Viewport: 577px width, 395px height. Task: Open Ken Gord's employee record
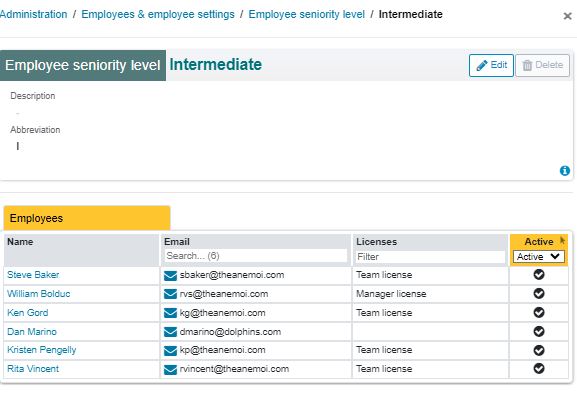[28, 313]
